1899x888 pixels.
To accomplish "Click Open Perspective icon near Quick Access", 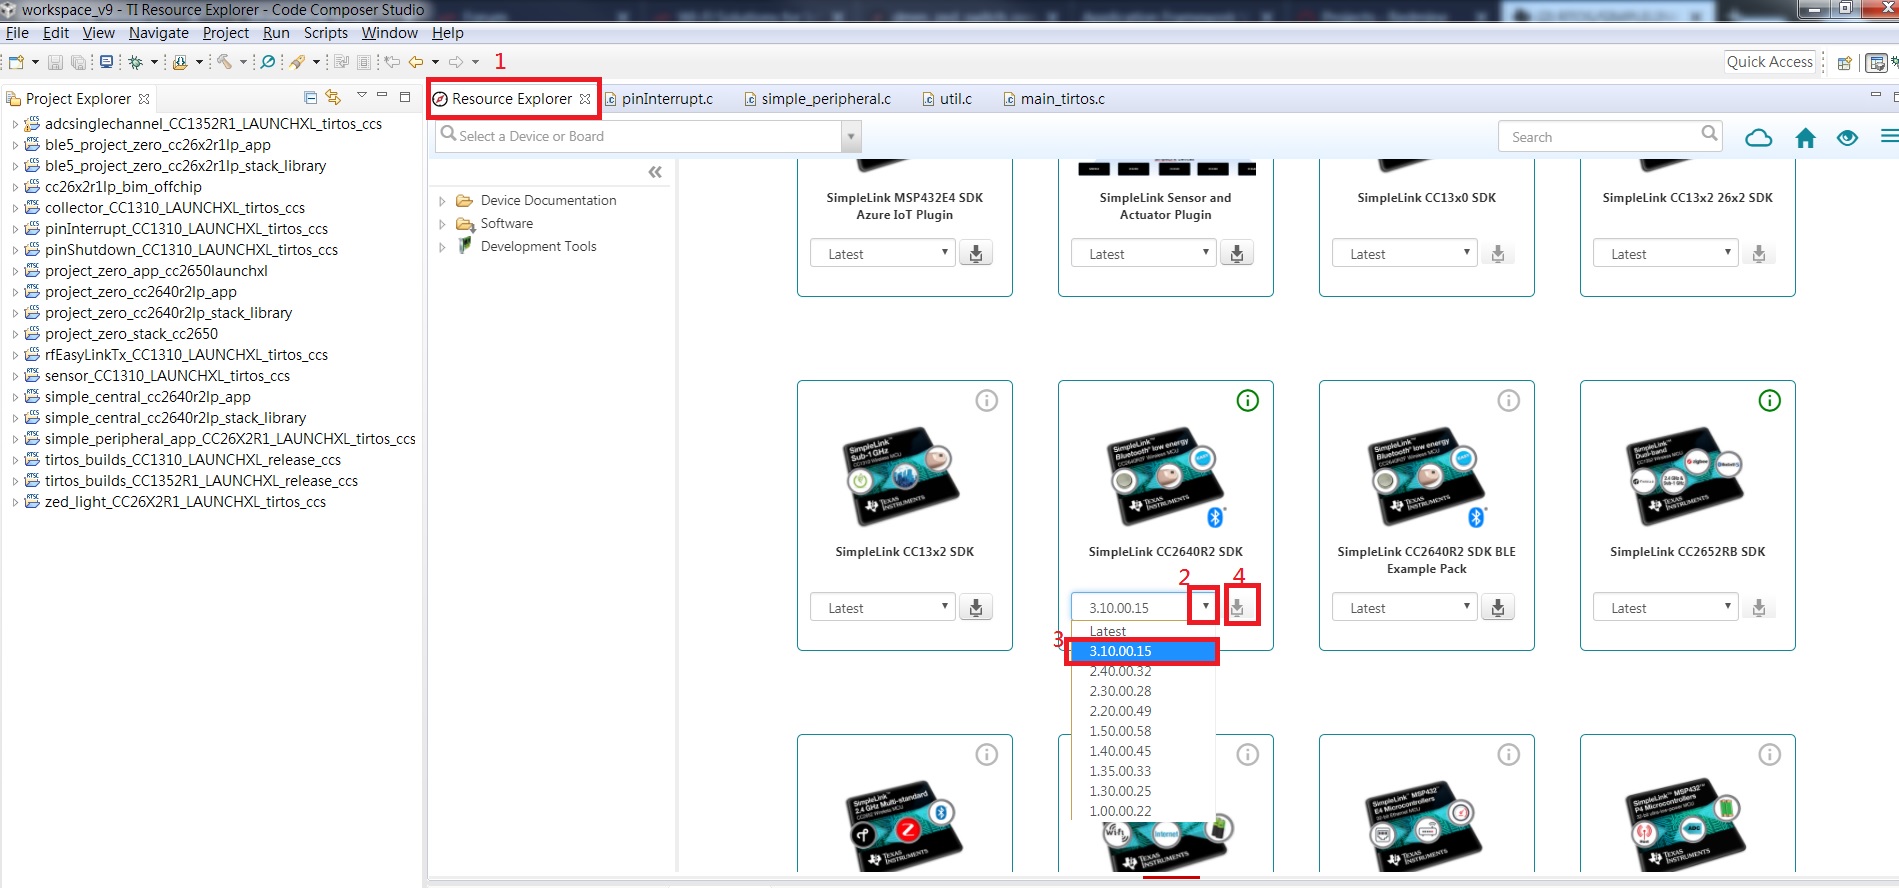I will (1845, 63).
